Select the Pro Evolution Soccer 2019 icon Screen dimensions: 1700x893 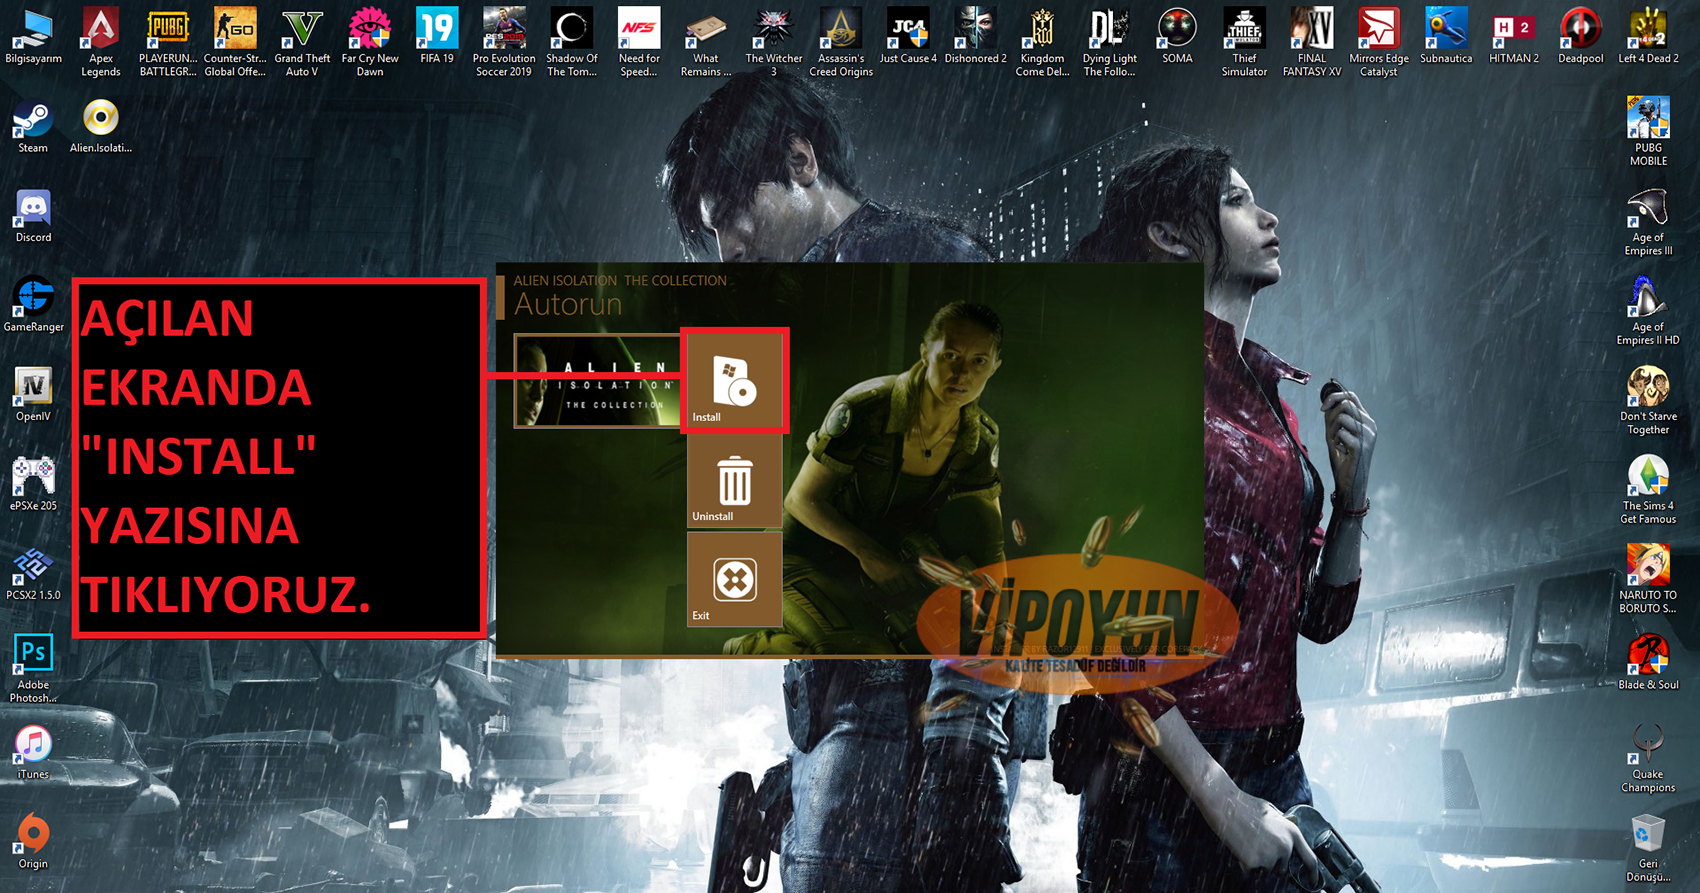[x=504, y=42]
